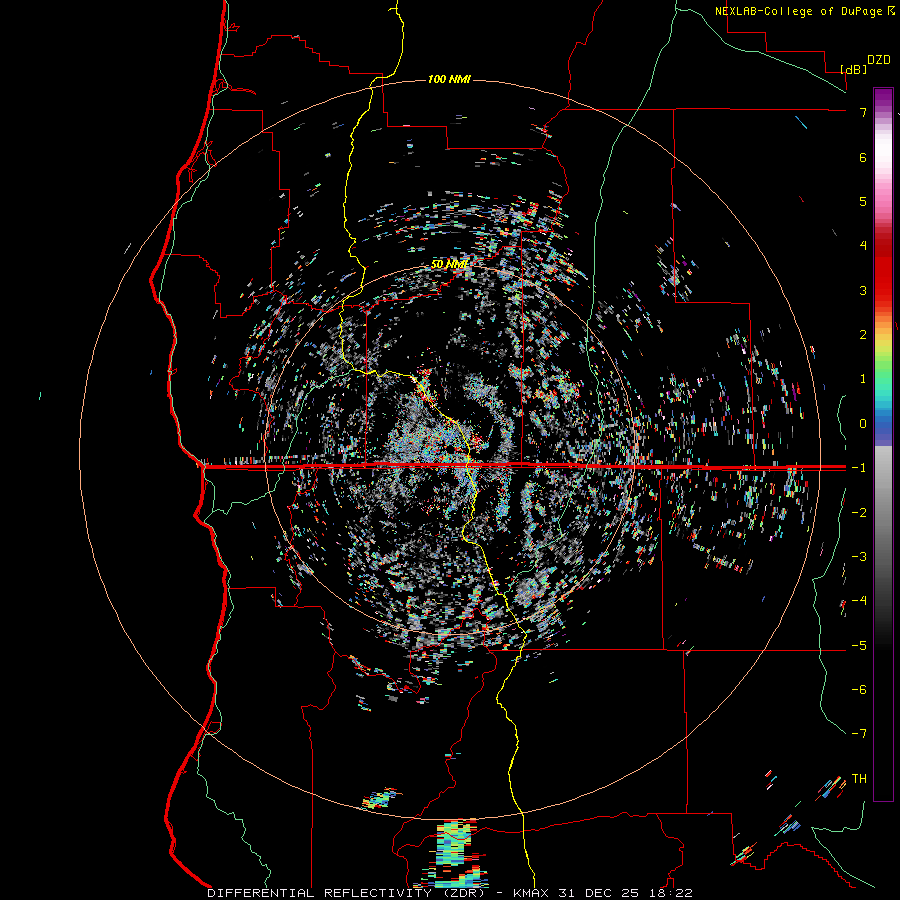Click the 1 value on the color scale

pyautogui.click(x=863, y=379)
